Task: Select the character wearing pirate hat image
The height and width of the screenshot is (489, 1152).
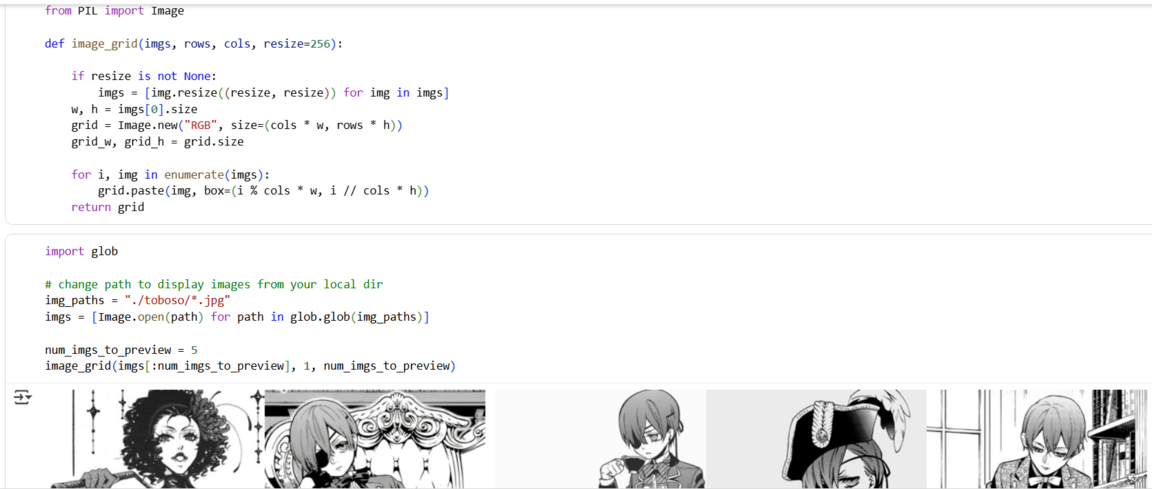Action: [x=816, y=439]
